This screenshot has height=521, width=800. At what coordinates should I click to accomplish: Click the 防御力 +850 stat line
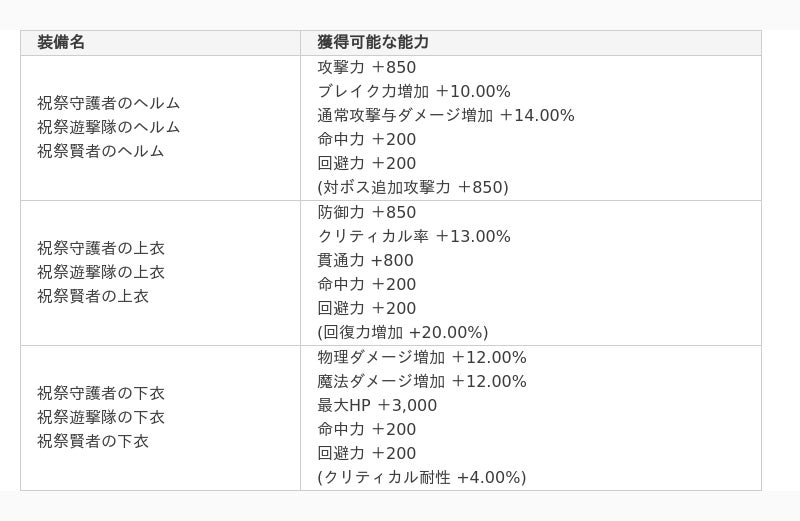click(366, 212)
